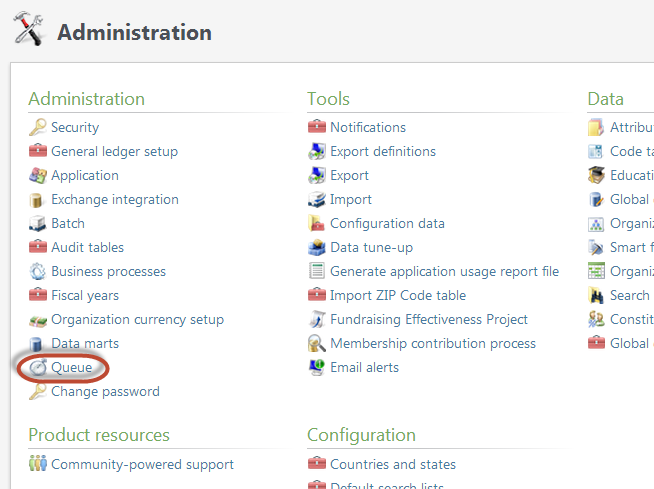
Task: Click the key icon beside Change password
Action: click(x=37, y=391)
